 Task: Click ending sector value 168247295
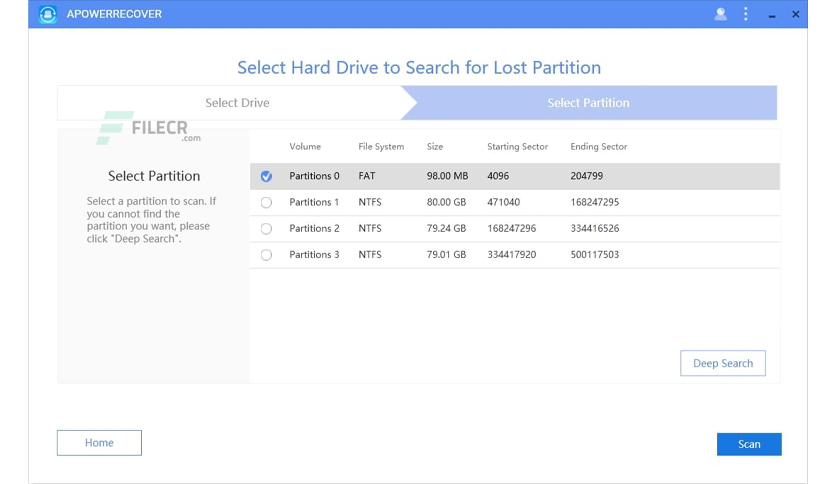(x=594, y=202)
